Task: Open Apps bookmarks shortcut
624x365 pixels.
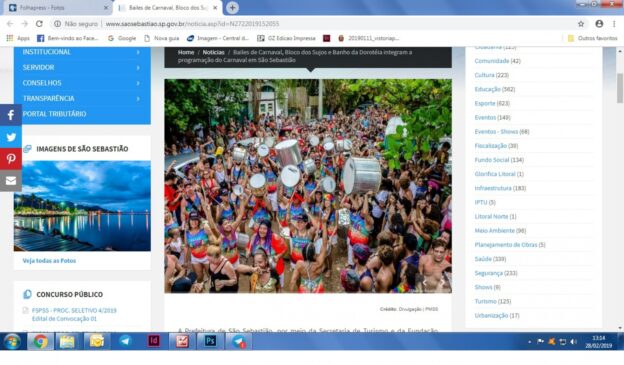Action: (x=18, y=38)
